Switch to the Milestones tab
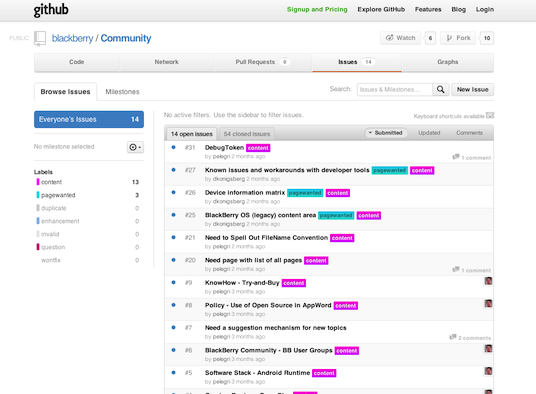The image size is (536, 394). click(122, 92)
